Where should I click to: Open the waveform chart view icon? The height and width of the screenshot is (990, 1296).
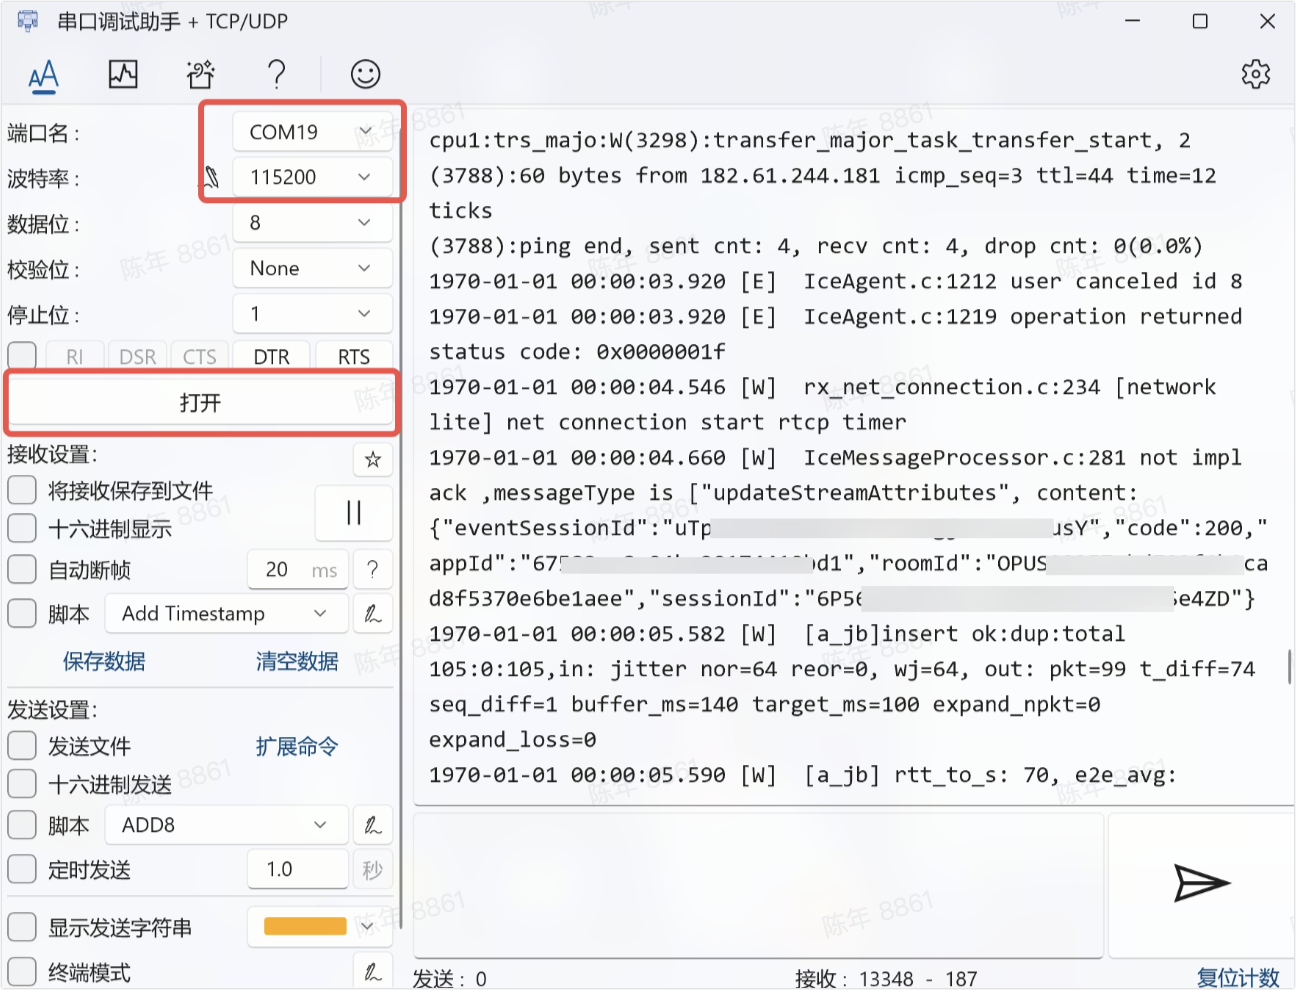pyautogui.click(x=123, y=74)
